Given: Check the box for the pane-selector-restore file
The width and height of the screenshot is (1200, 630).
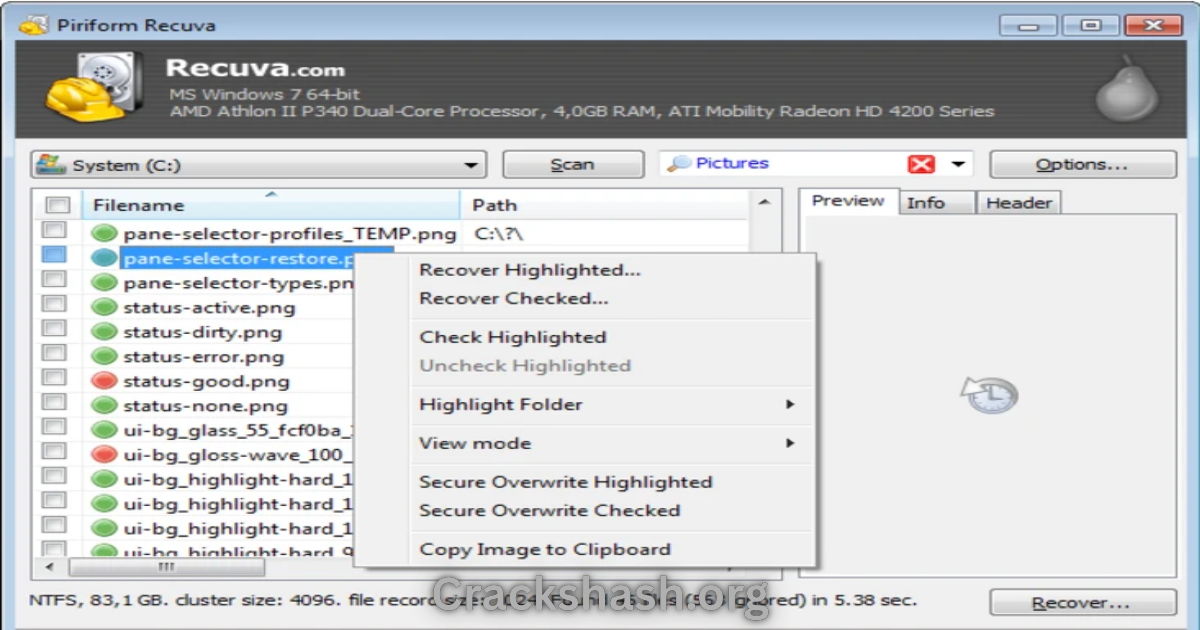Looking at the screenshot, I should (x=54, y=257).
